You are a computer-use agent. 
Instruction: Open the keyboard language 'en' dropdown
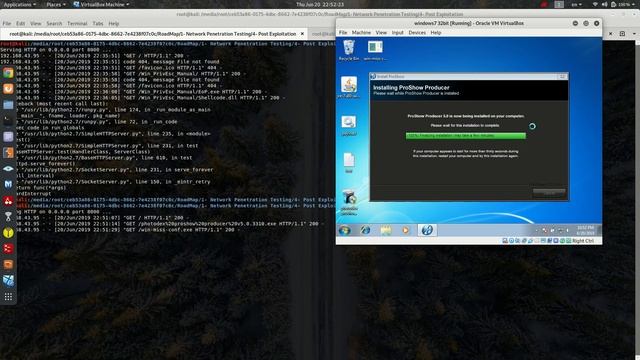point(576,4)
